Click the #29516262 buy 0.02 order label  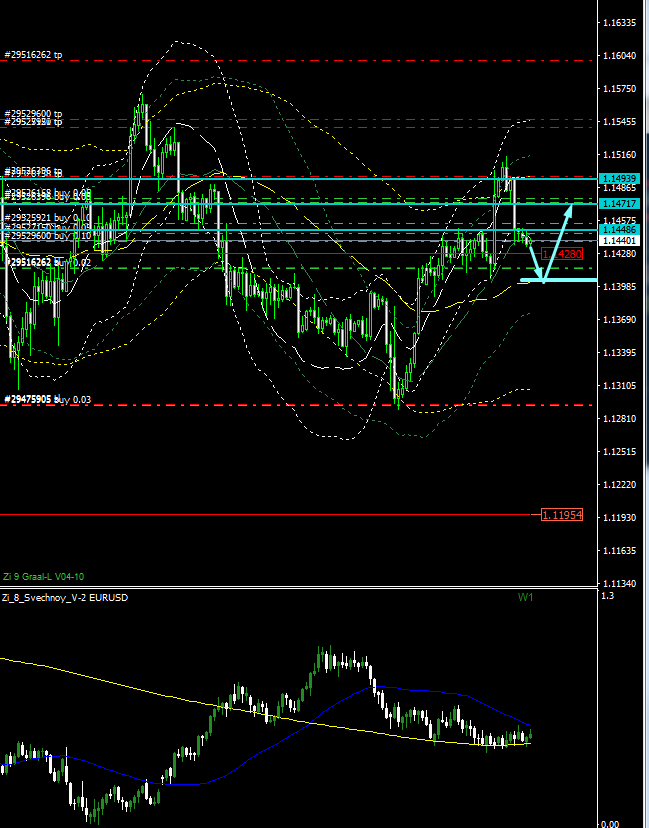coord(48,262)
